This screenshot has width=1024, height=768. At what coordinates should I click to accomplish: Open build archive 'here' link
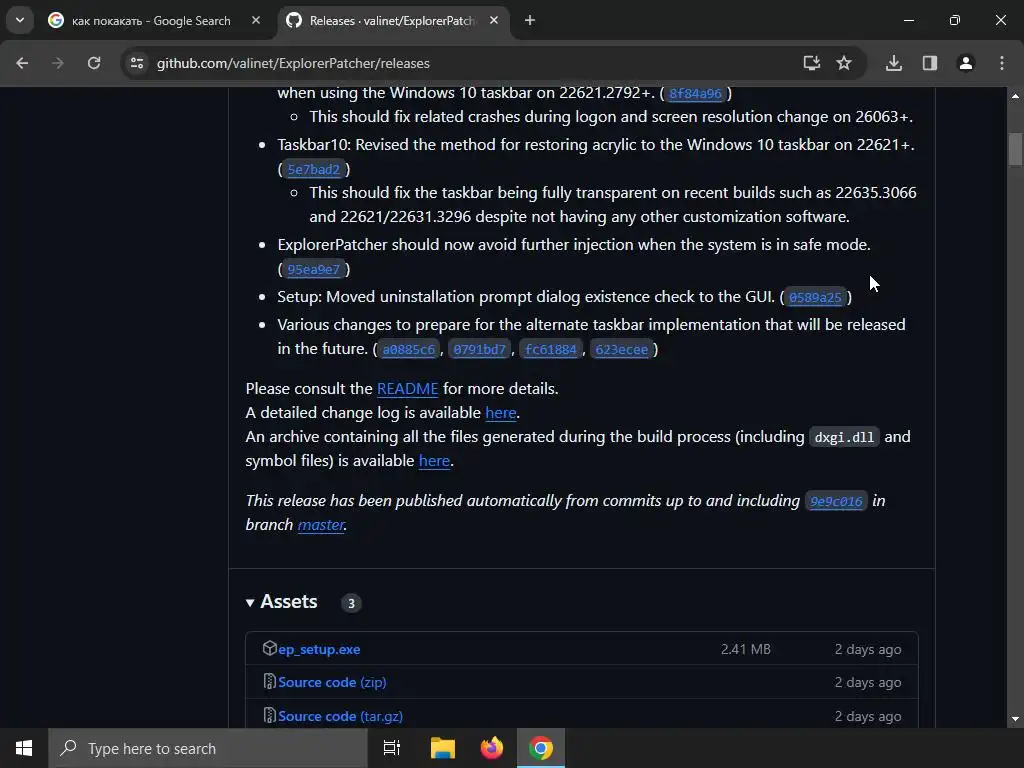pyautogui.click(x=434, y=460)
